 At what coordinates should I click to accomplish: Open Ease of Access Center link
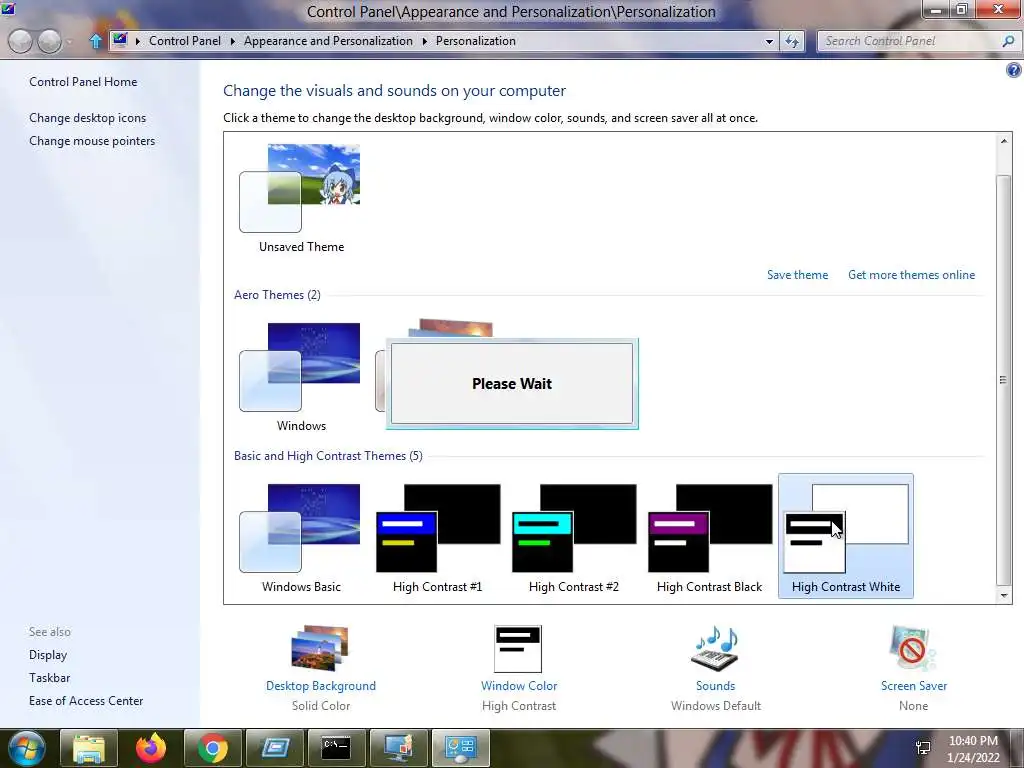point(86,701)
